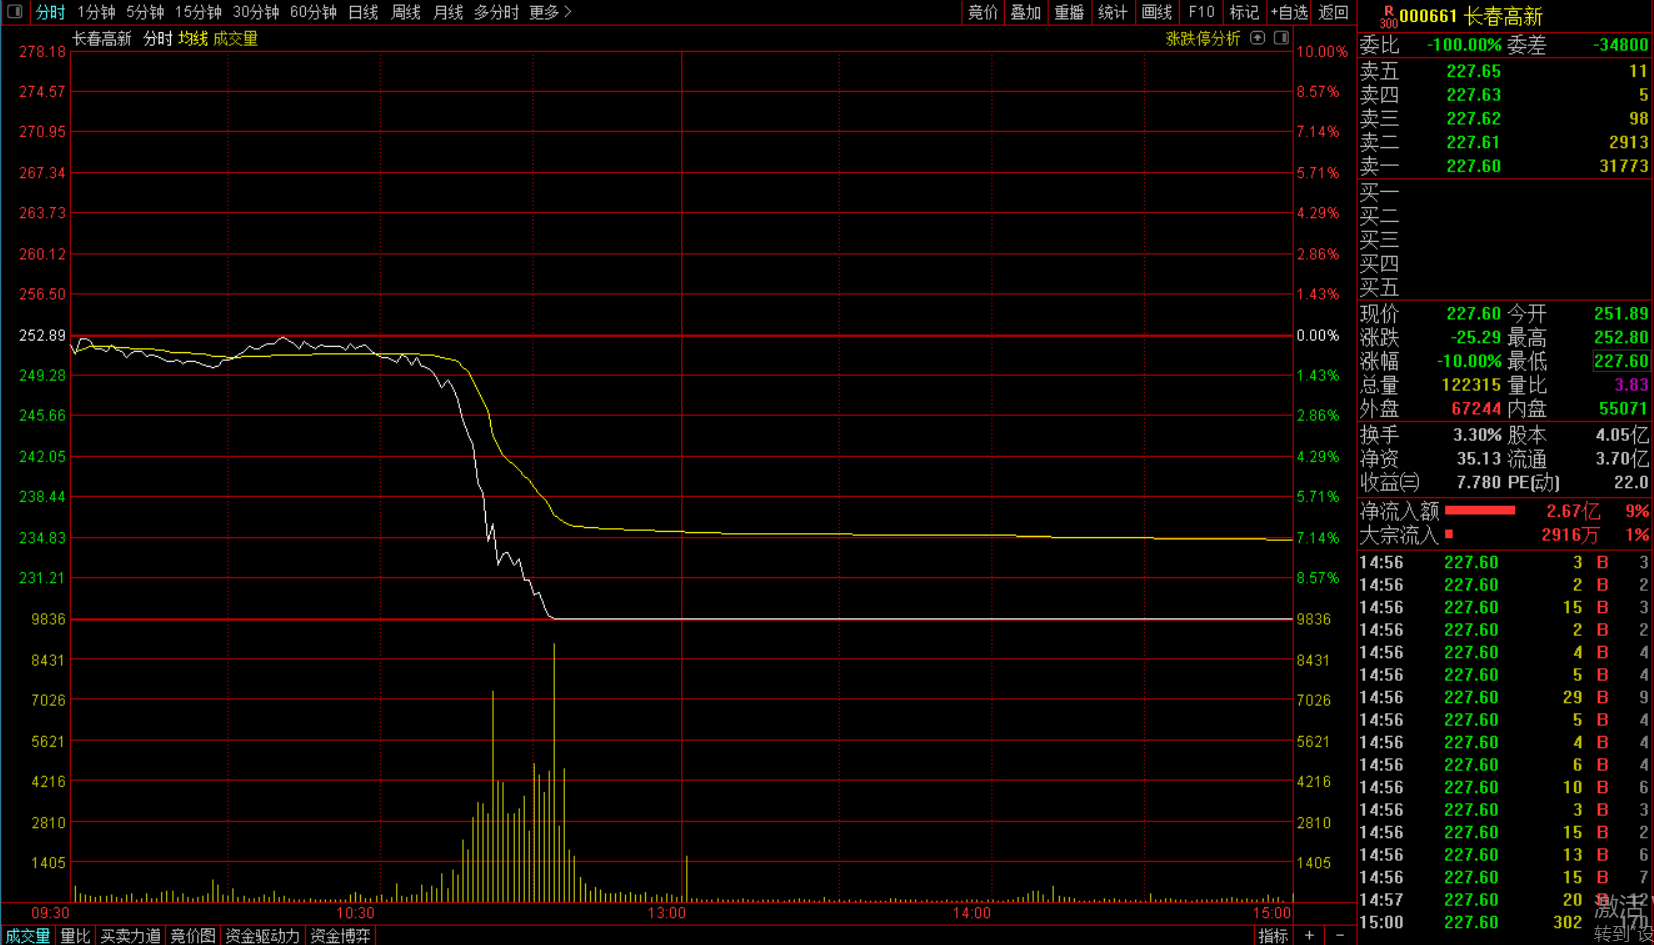The width and height of the screenshot is (1654, 945).
Task: Open the 标记 mark tool
Action: coord(1244,12)
